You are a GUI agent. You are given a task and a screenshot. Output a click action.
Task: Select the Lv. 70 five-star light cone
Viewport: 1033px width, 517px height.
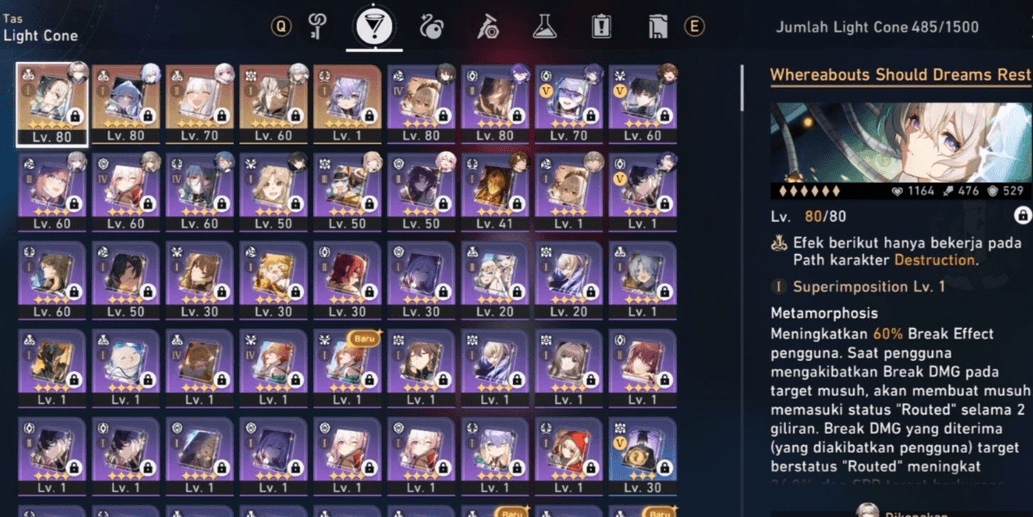point(200,104)
